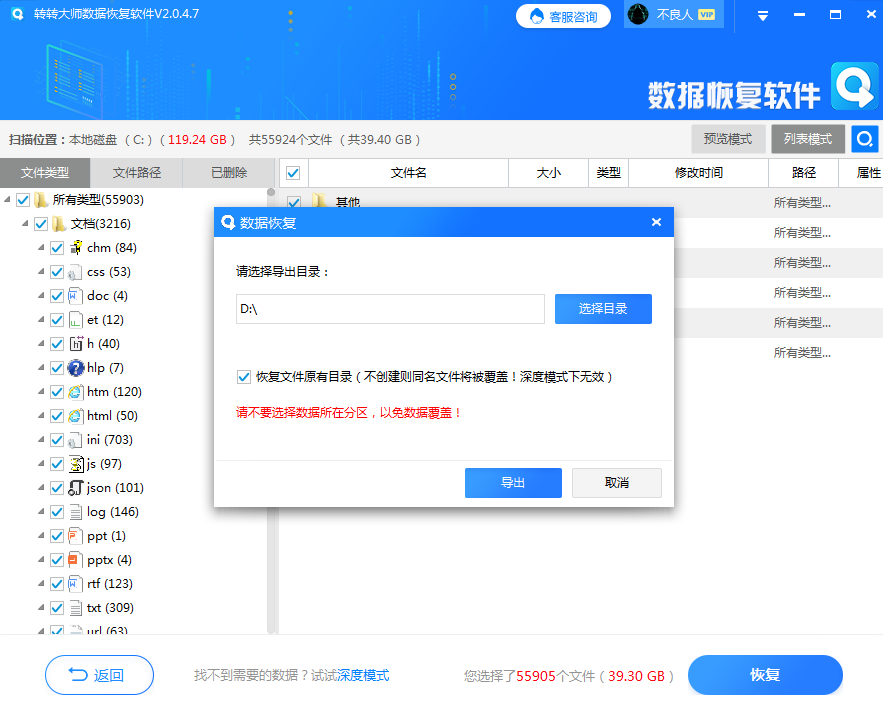Click the doc file type icon in sidebar
The width and height of the screenshot is (883, 705).
click(73, 295)
